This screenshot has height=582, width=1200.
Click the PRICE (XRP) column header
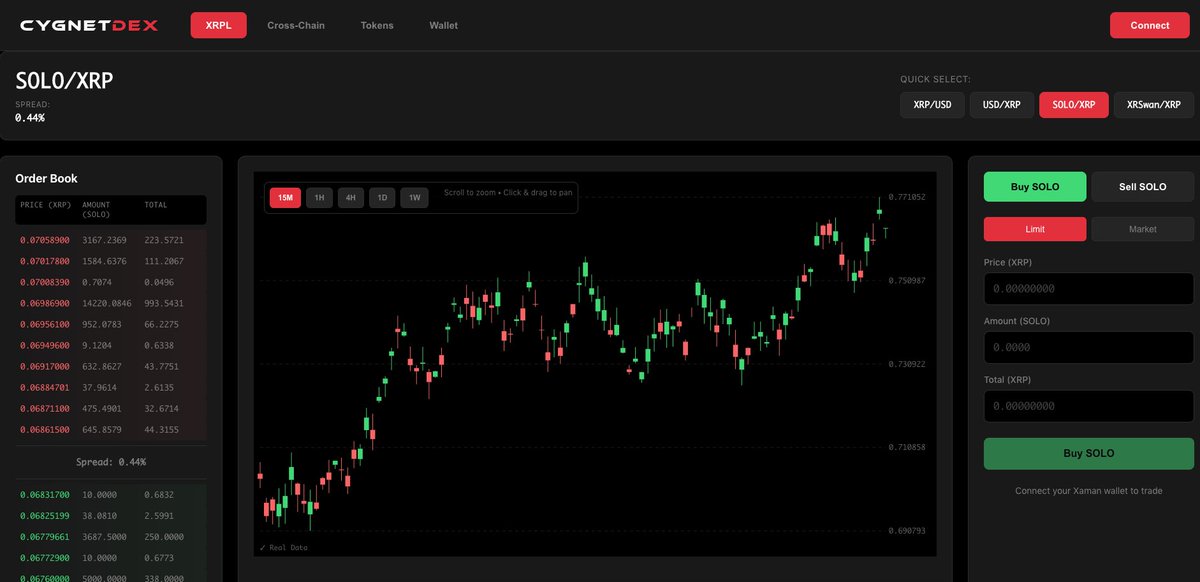coord(45,205)
